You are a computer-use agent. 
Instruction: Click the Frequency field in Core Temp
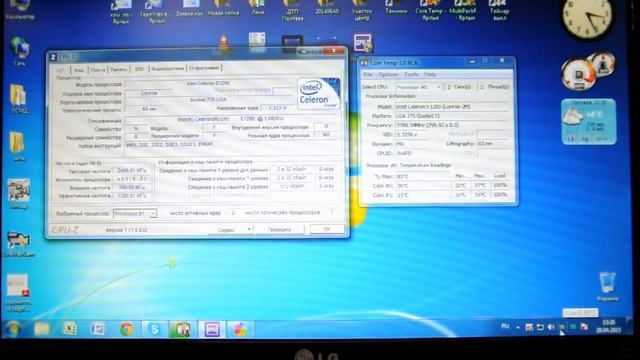coord(452,125)
